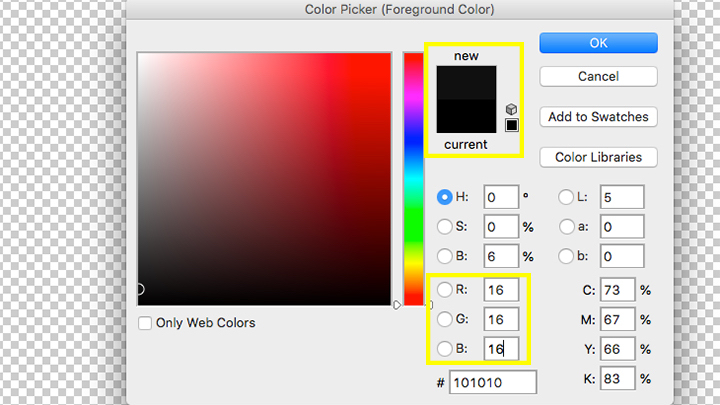This screenshot has height=405, width=720.
Task: Click the K black percentage field
Action: pos(616,379)
